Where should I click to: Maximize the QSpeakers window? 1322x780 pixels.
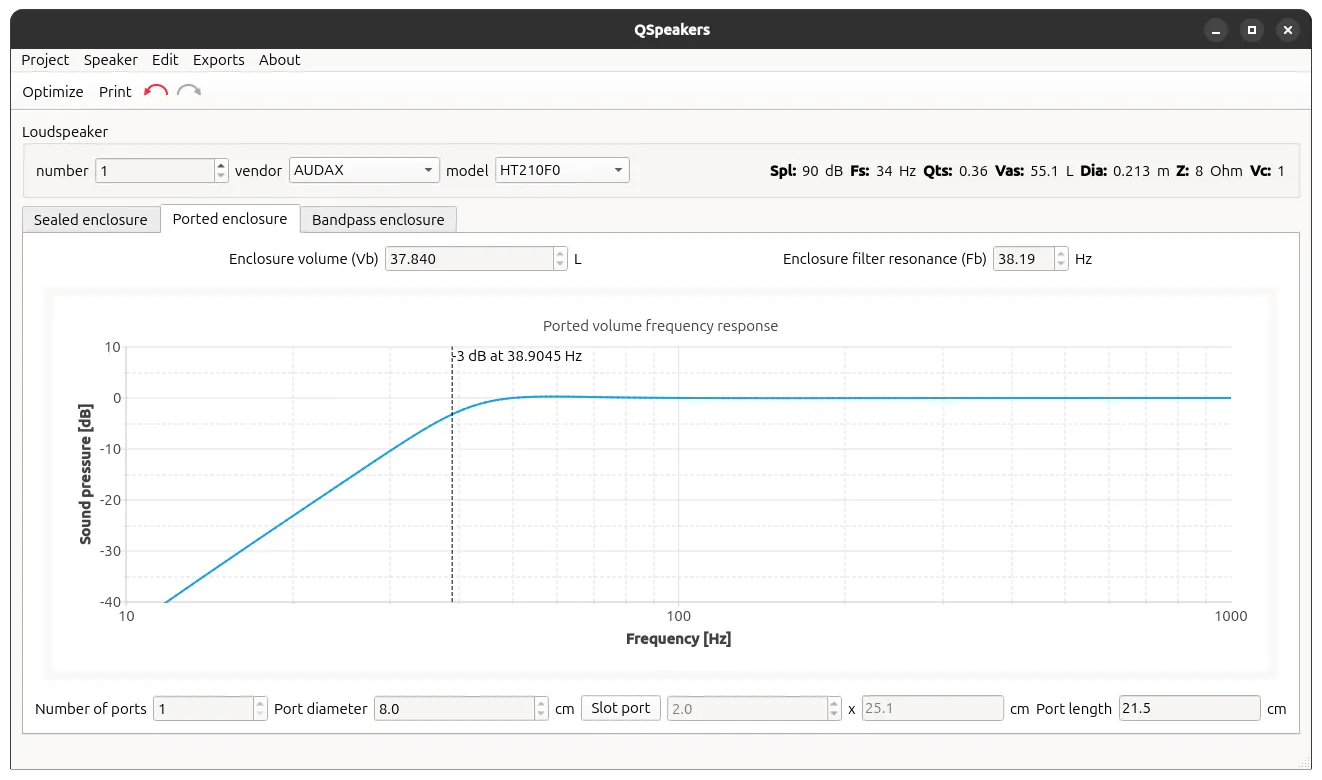coord(1252,30)
